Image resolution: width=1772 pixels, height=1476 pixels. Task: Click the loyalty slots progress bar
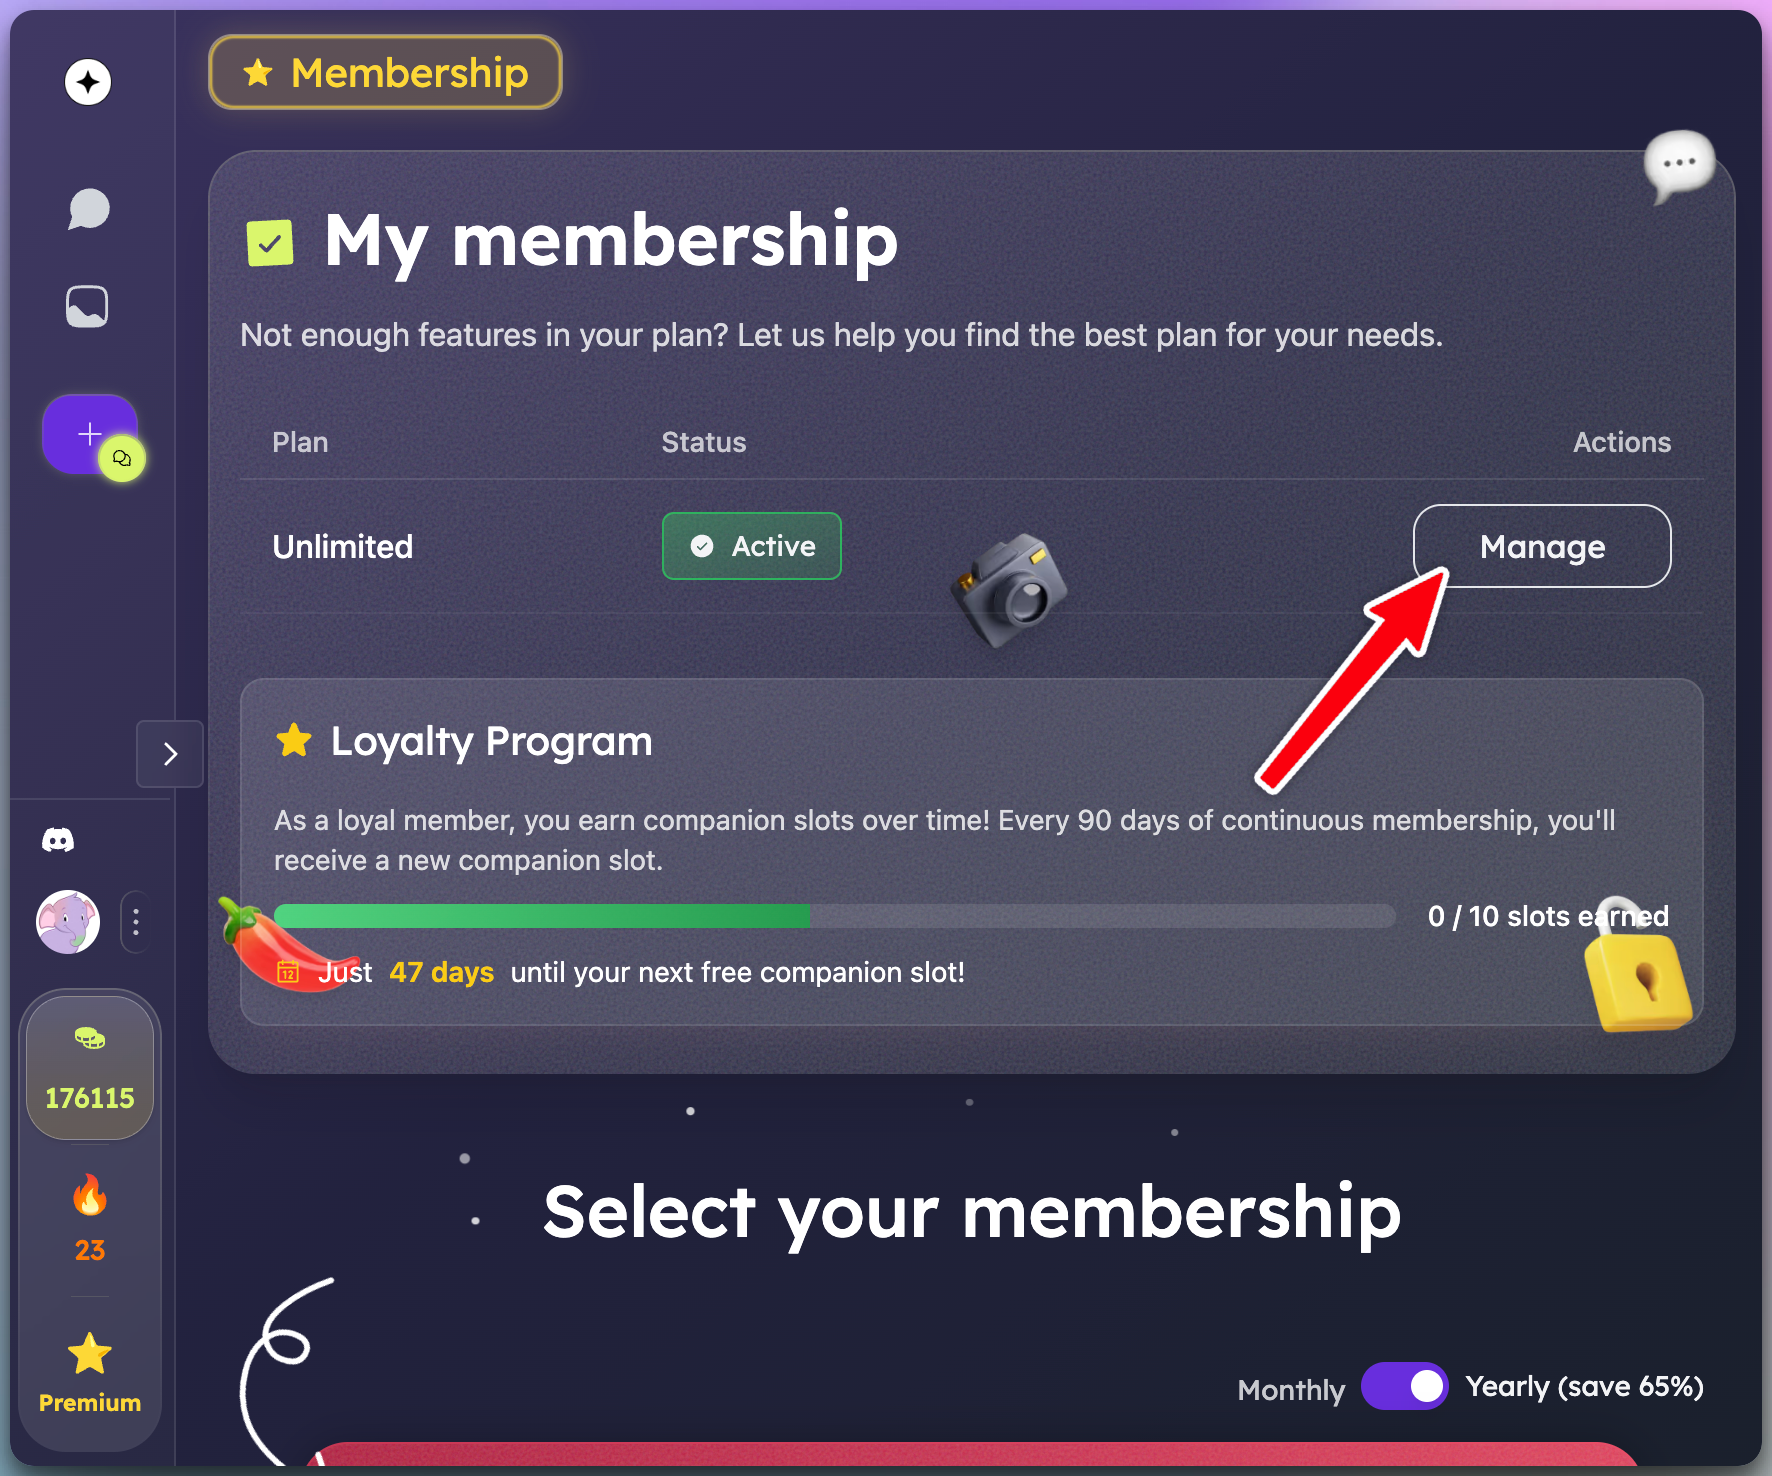tap(837, 915)
